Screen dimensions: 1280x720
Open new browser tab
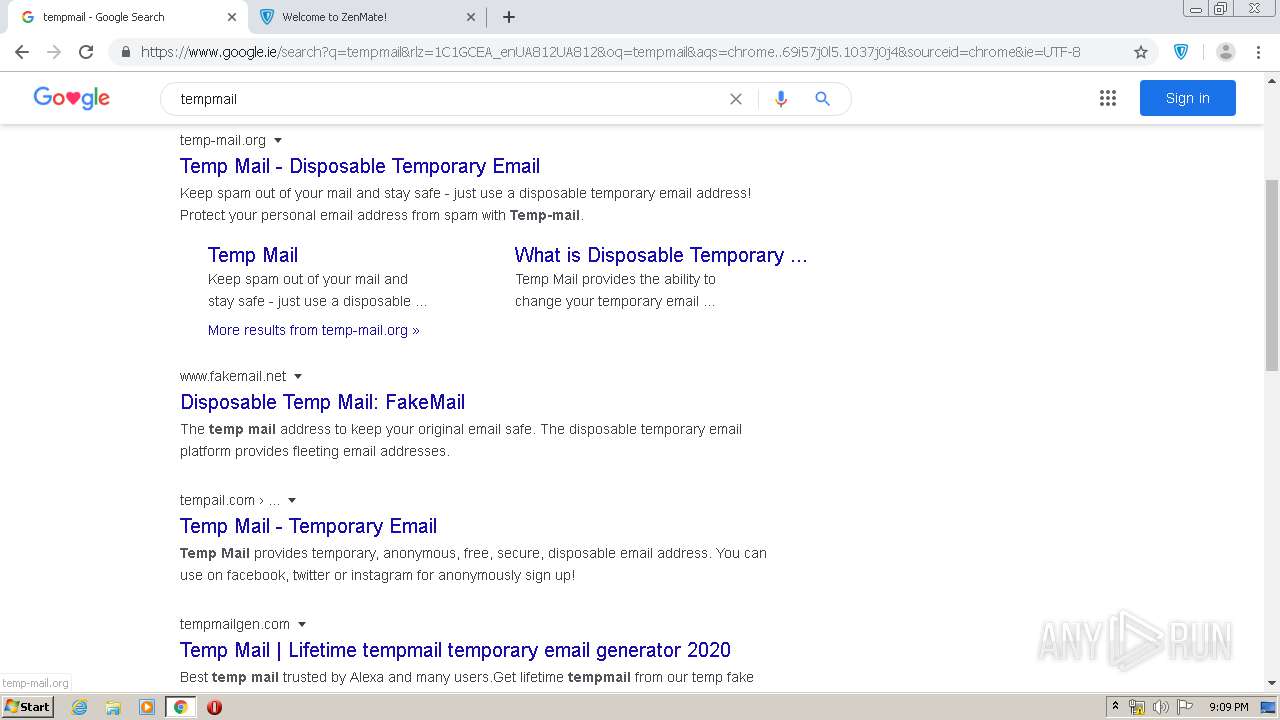pos(509,17)
